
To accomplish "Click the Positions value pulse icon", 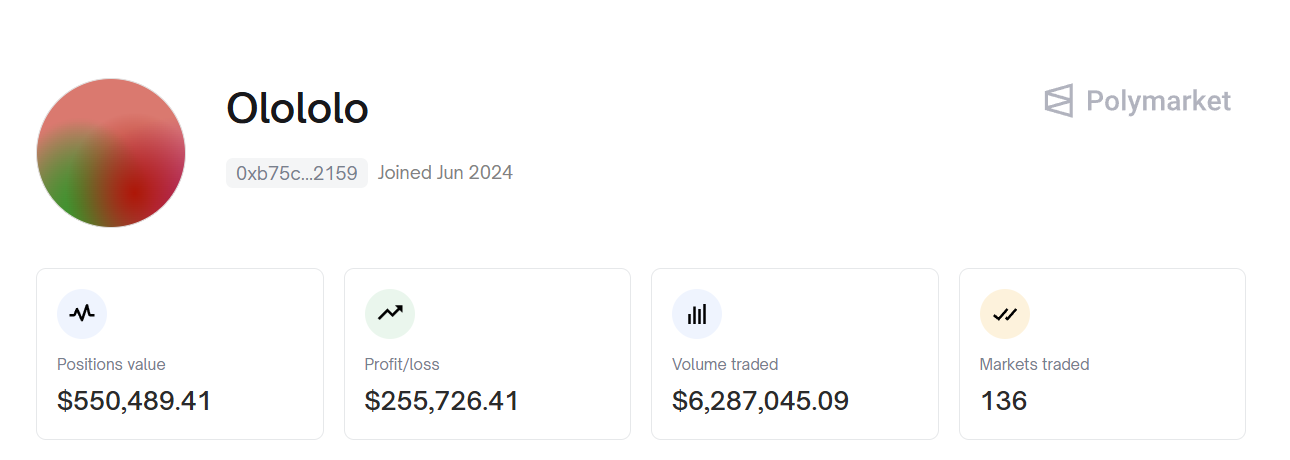I will coord(82,314).
